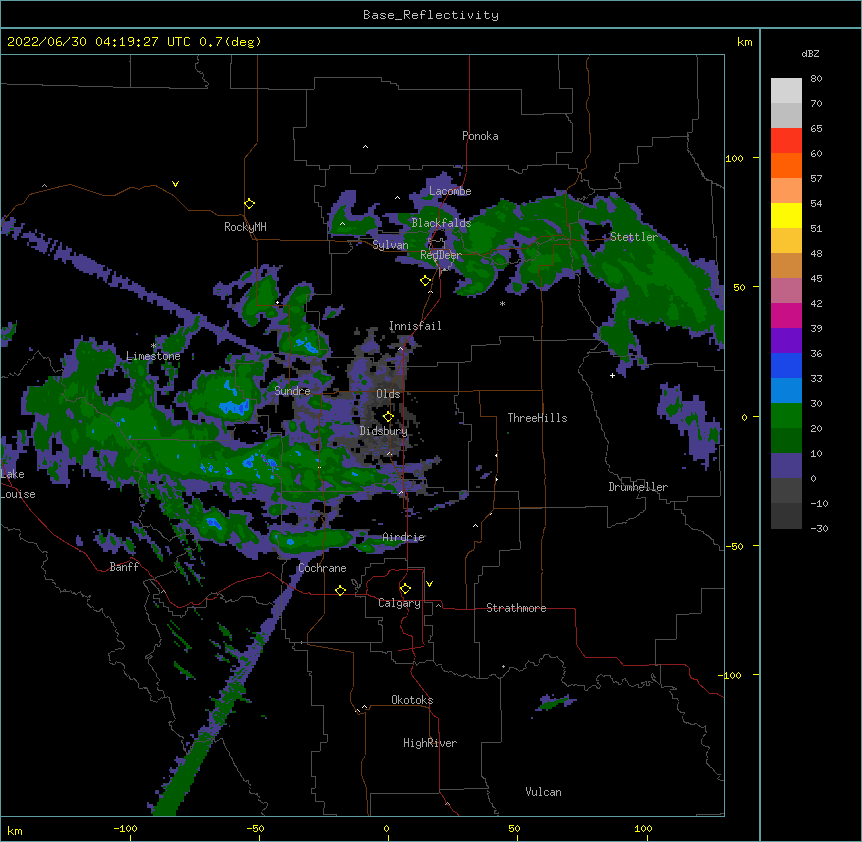Click the yellow v marker northeast of Calgary

429,584
